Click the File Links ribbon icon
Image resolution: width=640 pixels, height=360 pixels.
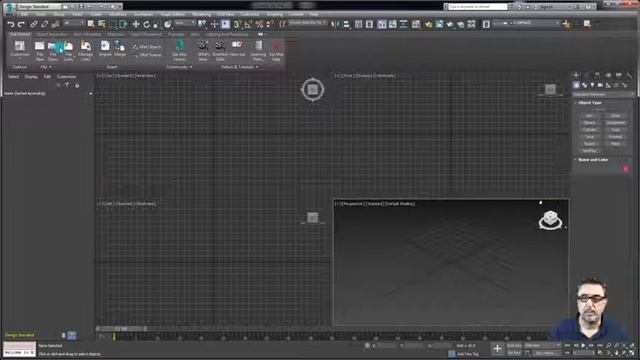pos(69,51)
